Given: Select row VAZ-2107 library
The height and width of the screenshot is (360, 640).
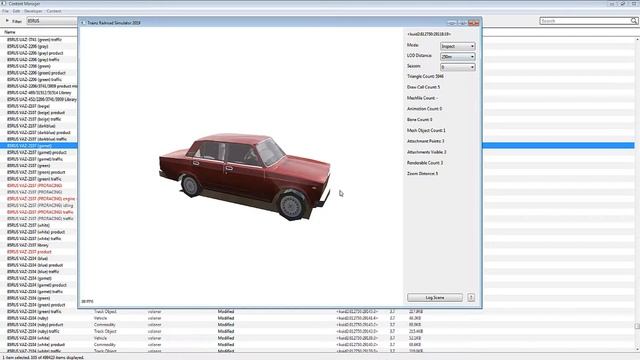Looking at the screenshot, I should click(x=28, y=245).
